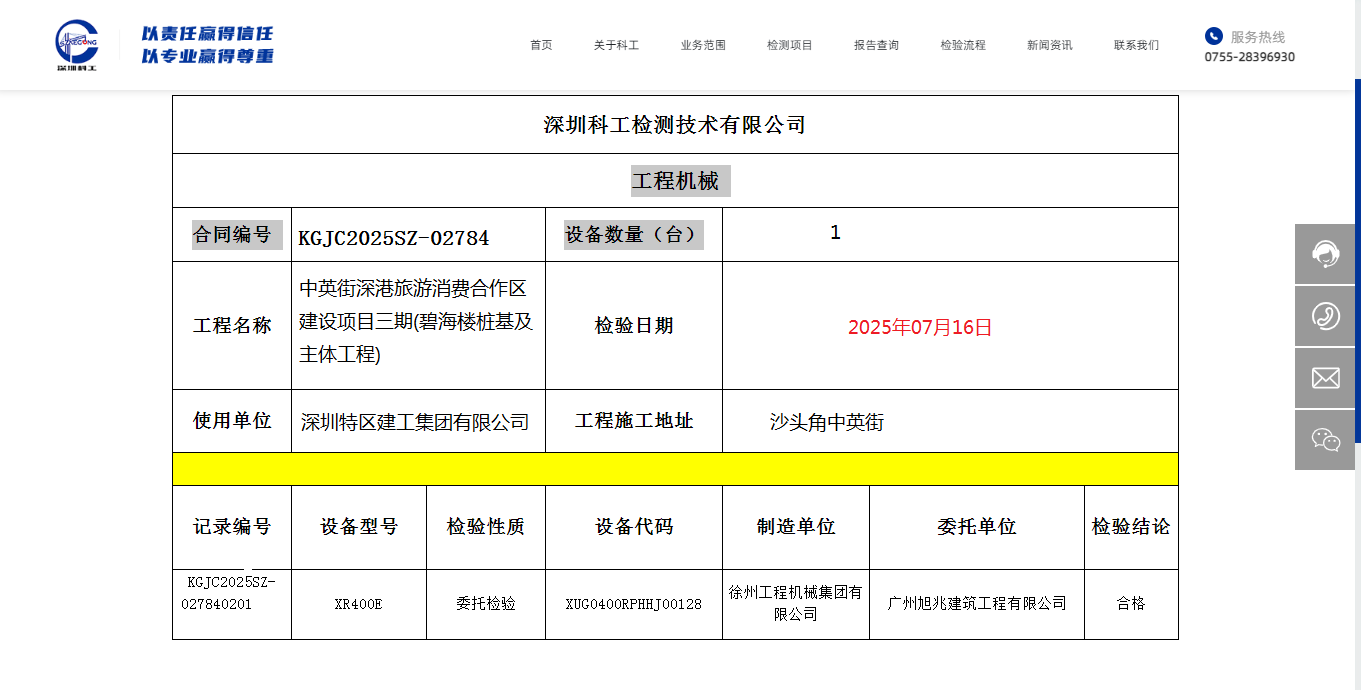
Task: Click the page vertical scrollbar thumb
Action: tap(1358, 260)
